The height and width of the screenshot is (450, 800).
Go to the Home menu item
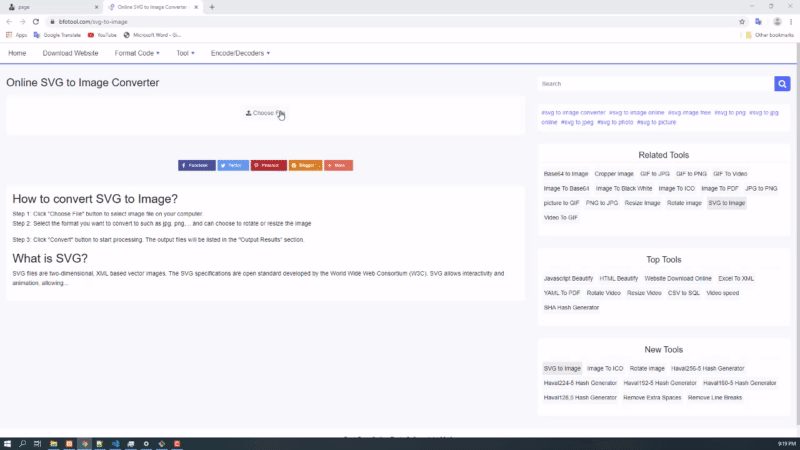[x=17, y=53]
